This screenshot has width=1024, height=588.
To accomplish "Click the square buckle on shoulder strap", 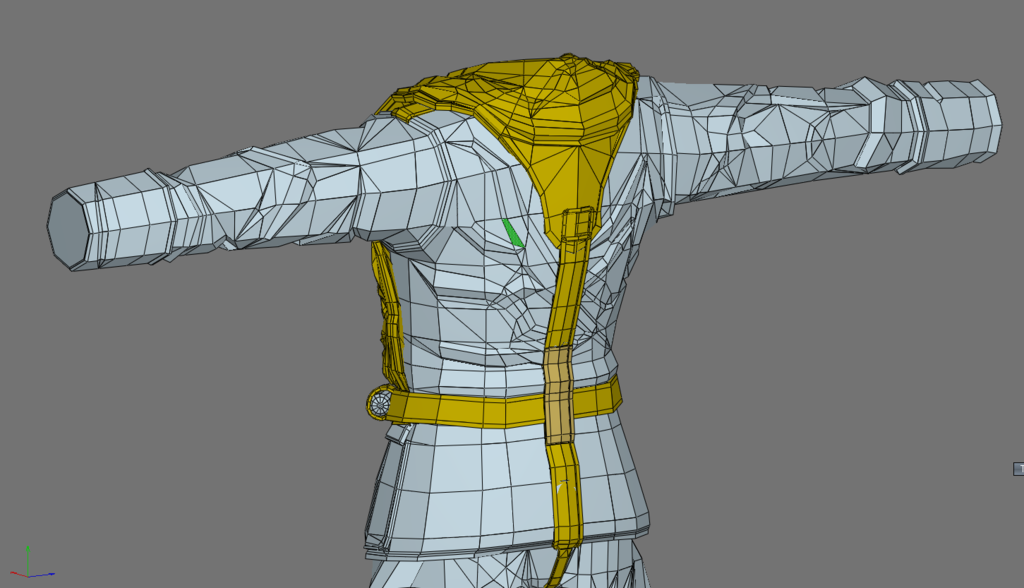I will (x=578, y=226).
